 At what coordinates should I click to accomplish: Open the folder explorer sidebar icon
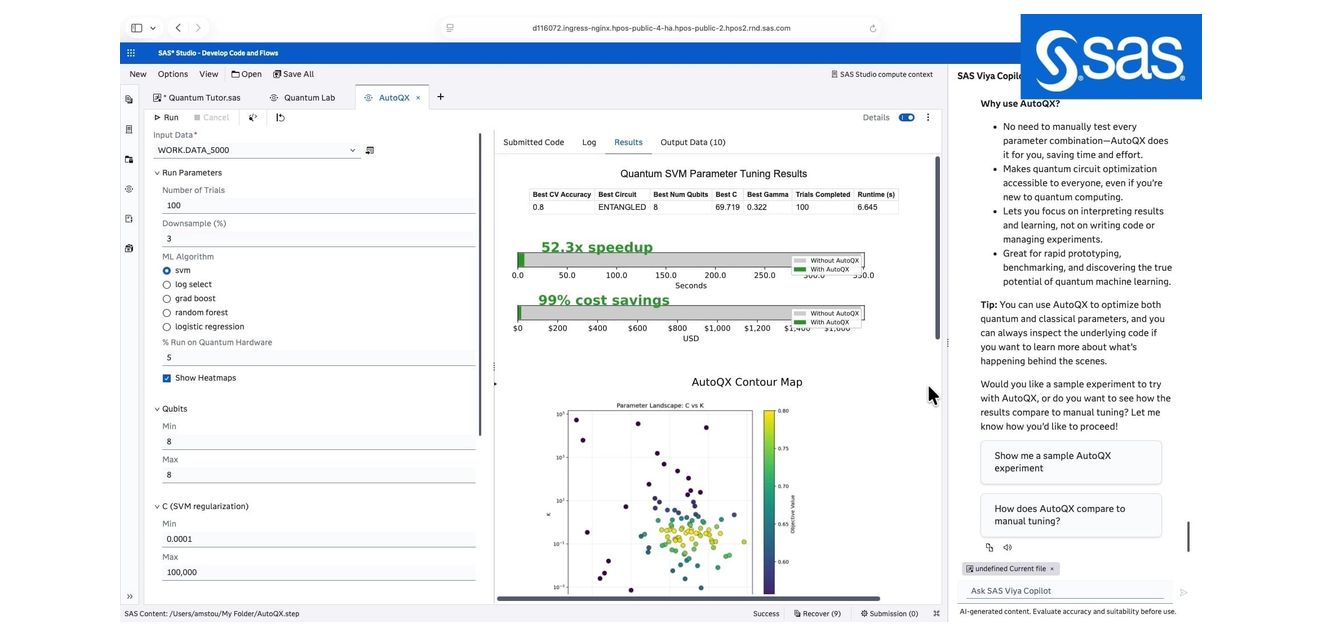pyautogui.click(x=129, y=159)
